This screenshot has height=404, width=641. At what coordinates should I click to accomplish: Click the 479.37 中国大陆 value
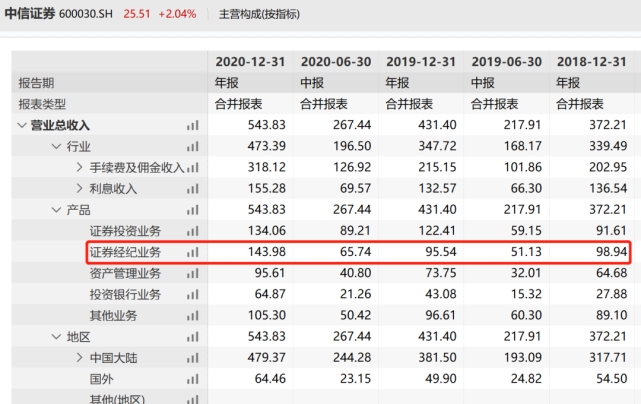coord(267,357)
